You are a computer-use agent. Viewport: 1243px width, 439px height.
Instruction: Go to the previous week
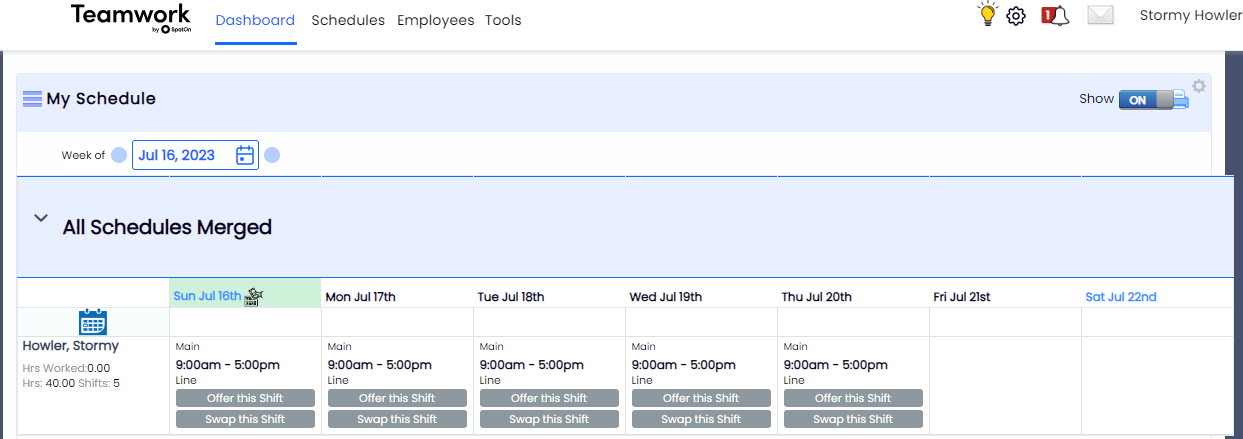click(119, 155)
